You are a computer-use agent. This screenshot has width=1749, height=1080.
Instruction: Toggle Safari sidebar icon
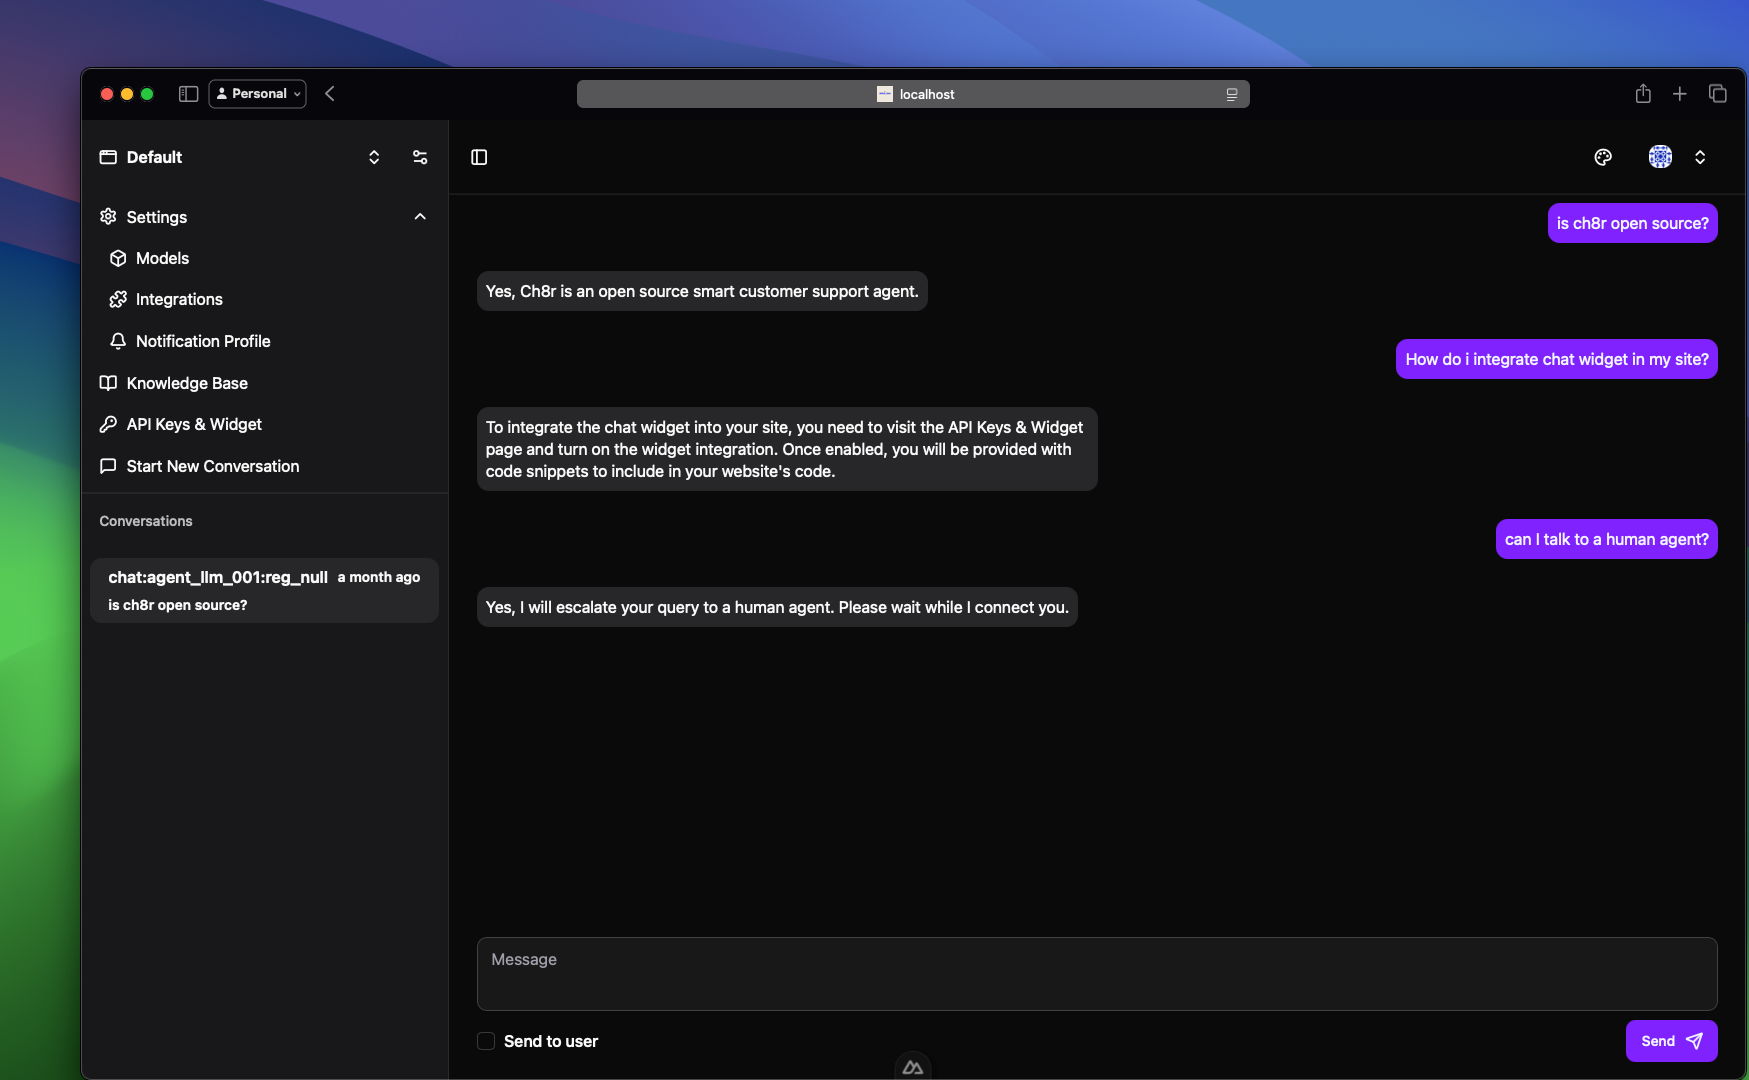pyautogui.click(x=188, y=94)
